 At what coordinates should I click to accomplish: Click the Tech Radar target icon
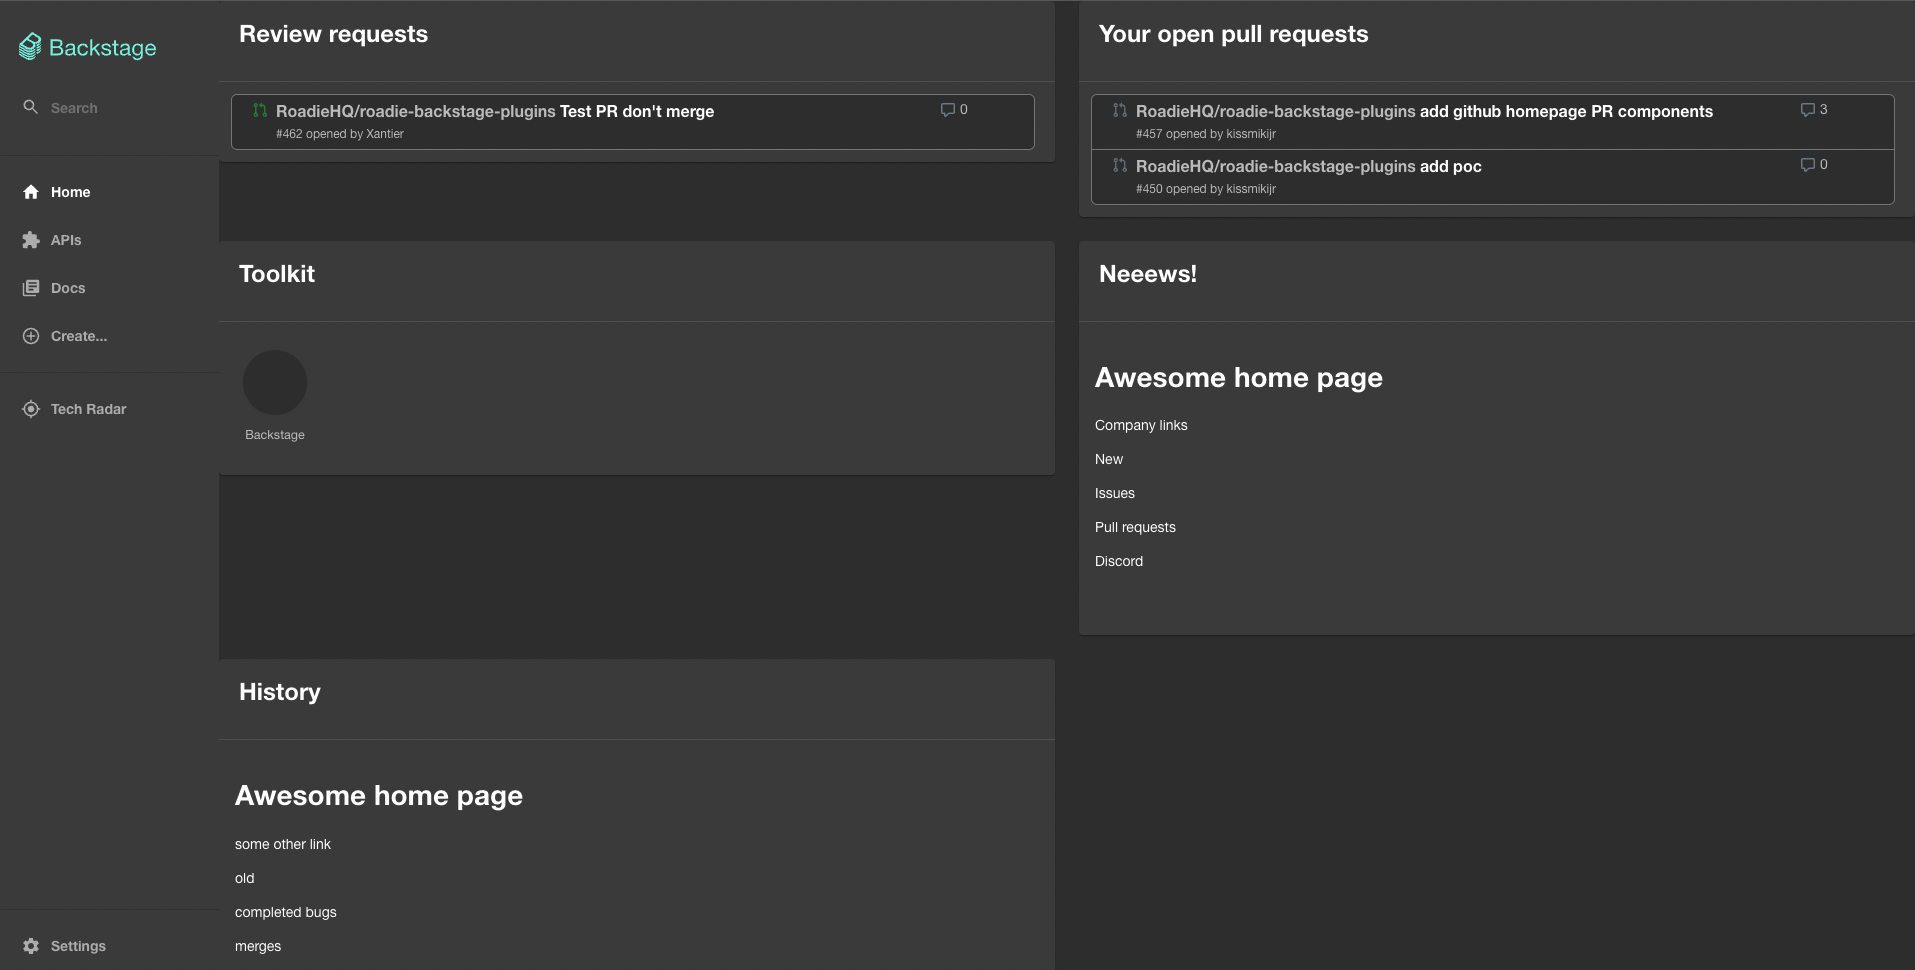[31, 409]
